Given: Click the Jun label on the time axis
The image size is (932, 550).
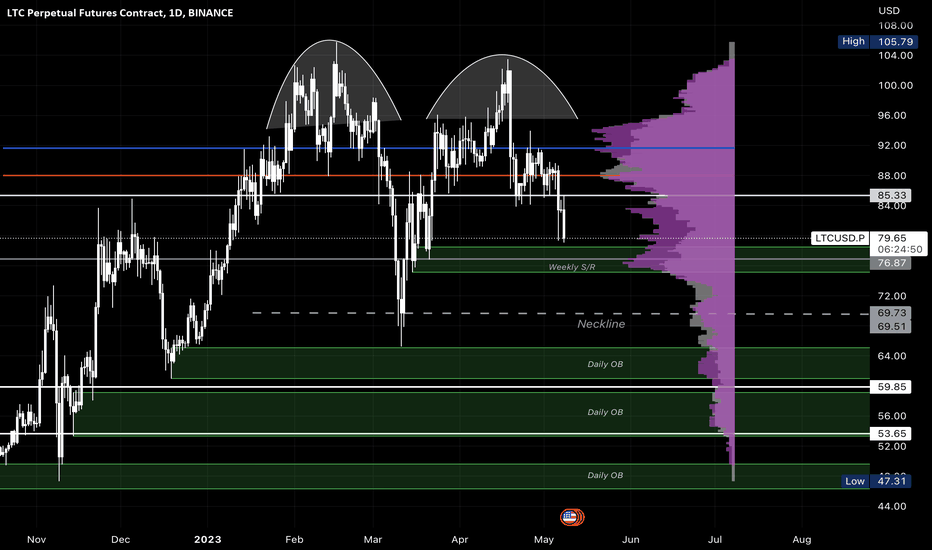Looking at the screenshot, I should pos(631,540).
